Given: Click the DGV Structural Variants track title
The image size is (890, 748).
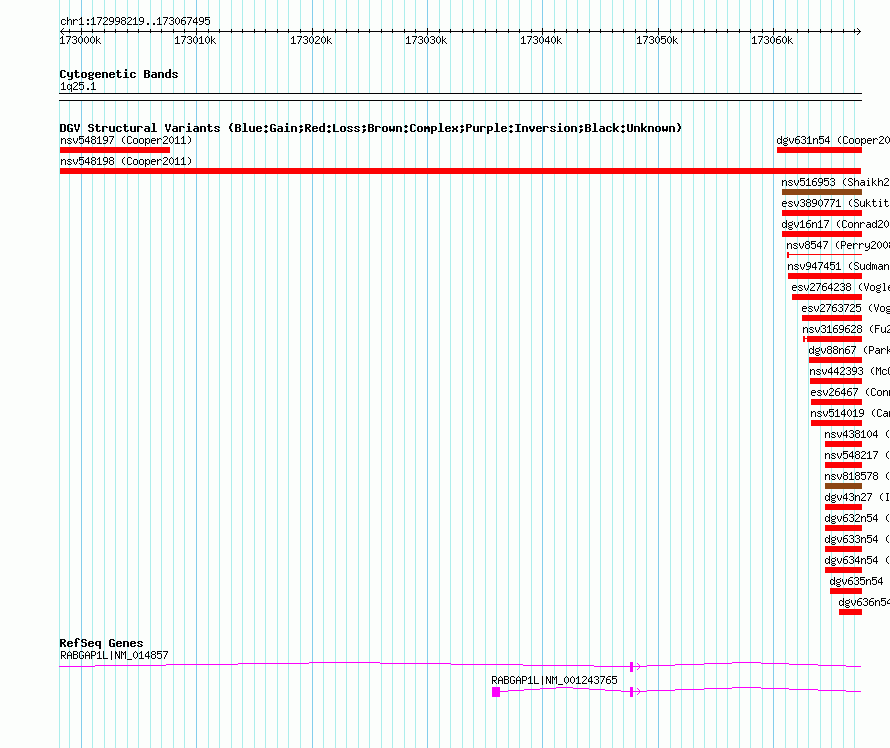Looking at the screenshot, I should (371, 128).
